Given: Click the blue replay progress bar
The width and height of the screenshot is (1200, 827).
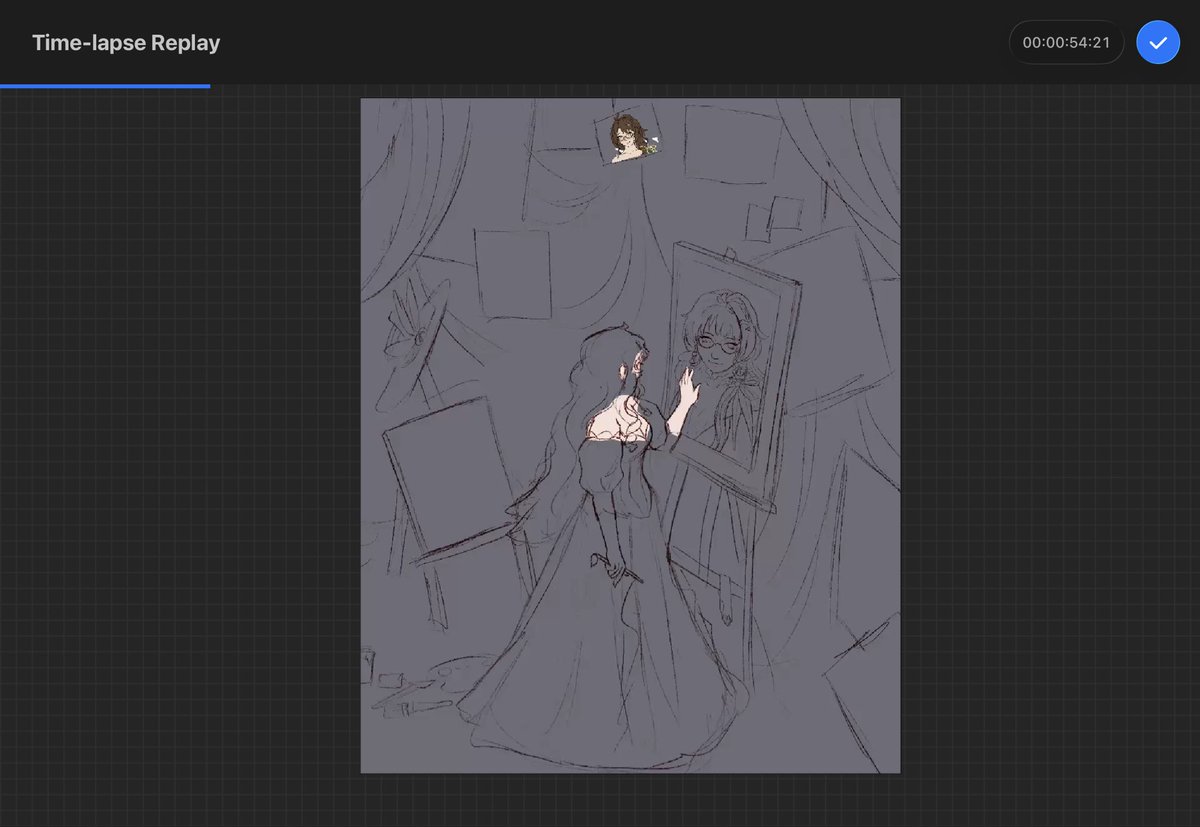Looking at the screenshot, I should (x=105, y=86).
